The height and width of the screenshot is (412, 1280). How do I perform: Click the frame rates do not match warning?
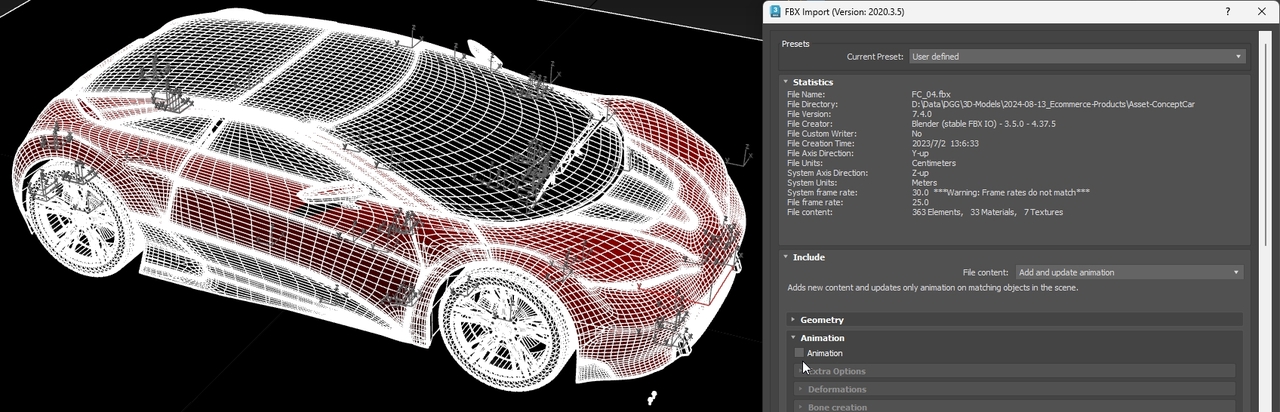1013,192
